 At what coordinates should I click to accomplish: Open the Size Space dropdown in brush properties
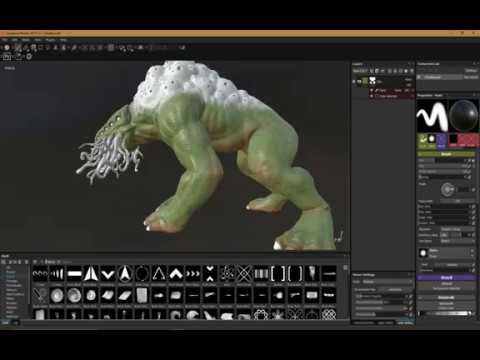(457, 241)
